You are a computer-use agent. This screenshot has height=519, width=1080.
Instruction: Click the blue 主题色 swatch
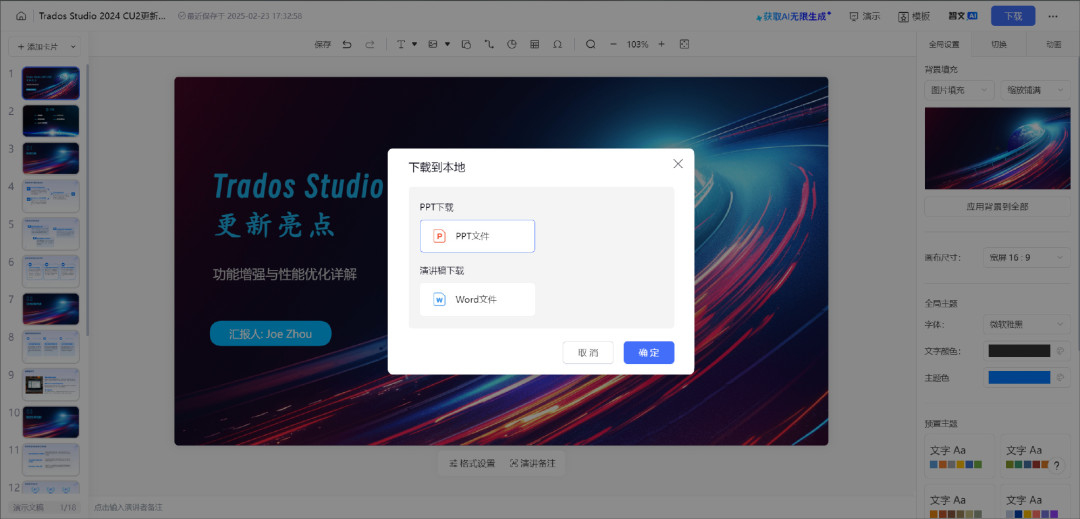(1019, 377)
